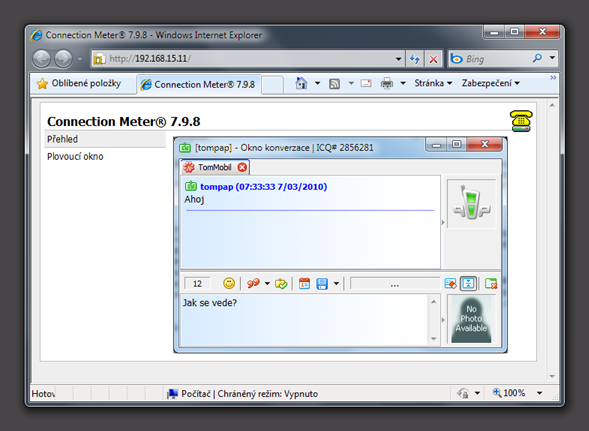Viewport: 589px width, 431px height.
Task: Select the TomMobil chat tab
Action: click(x=215, y=167)
